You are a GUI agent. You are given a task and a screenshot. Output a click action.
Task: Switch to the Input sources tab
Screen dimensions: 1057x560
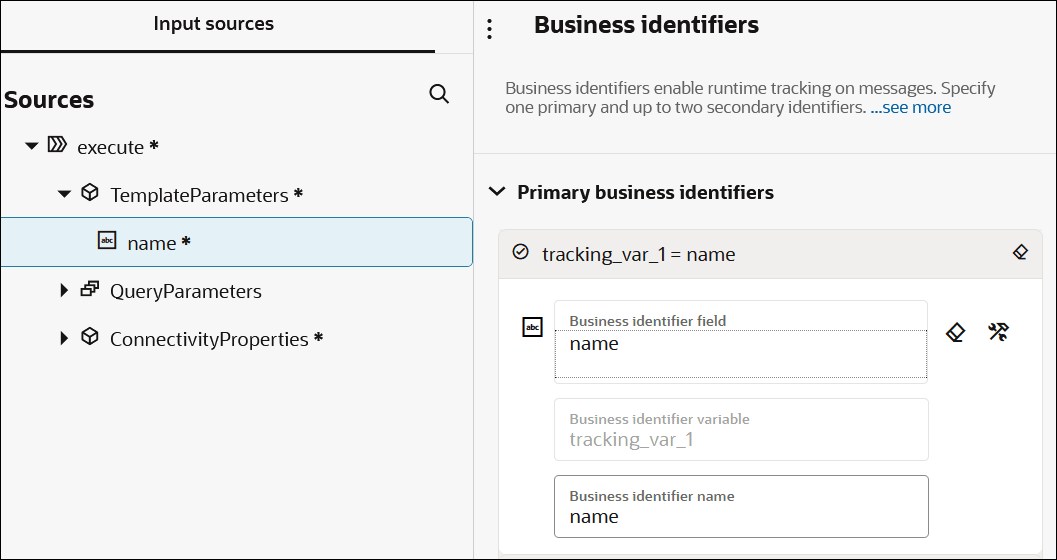[x=213, y=24]
